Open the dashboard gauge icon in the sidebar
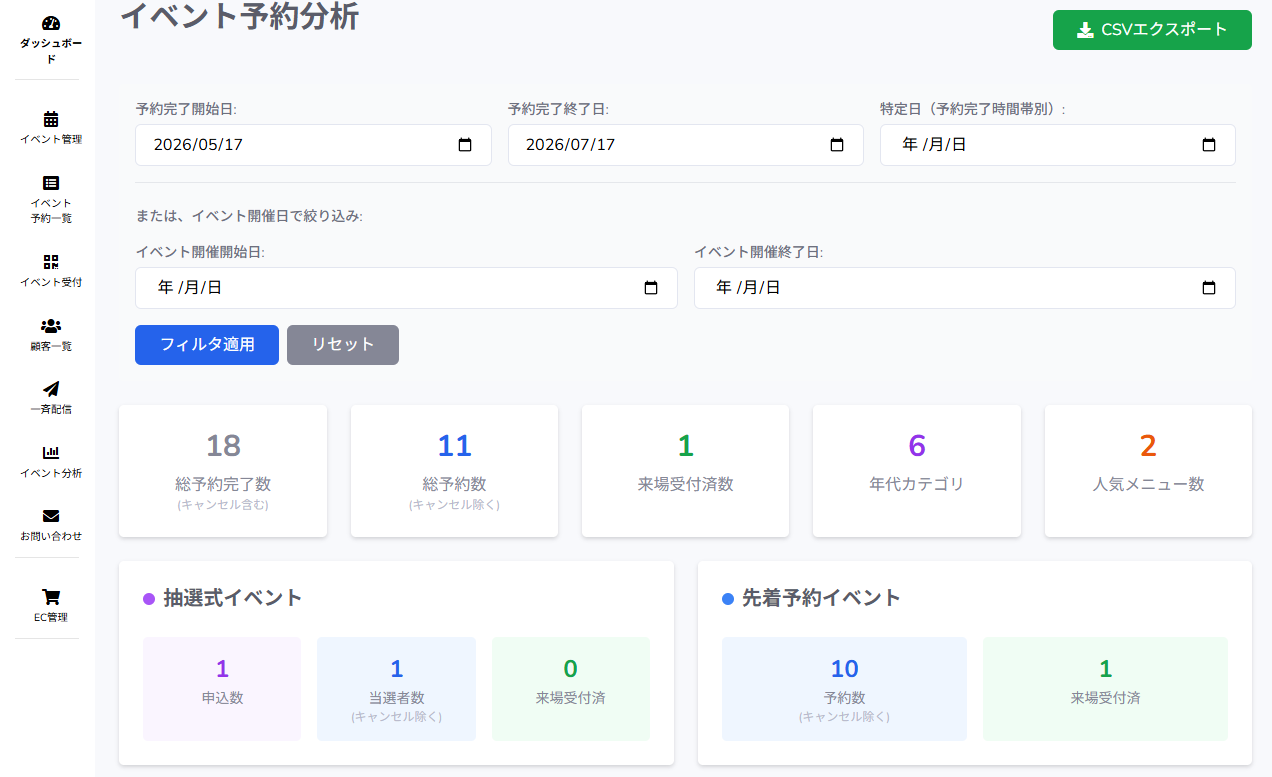Viewport: 1272px width, 777px height. tap(51, 23)
